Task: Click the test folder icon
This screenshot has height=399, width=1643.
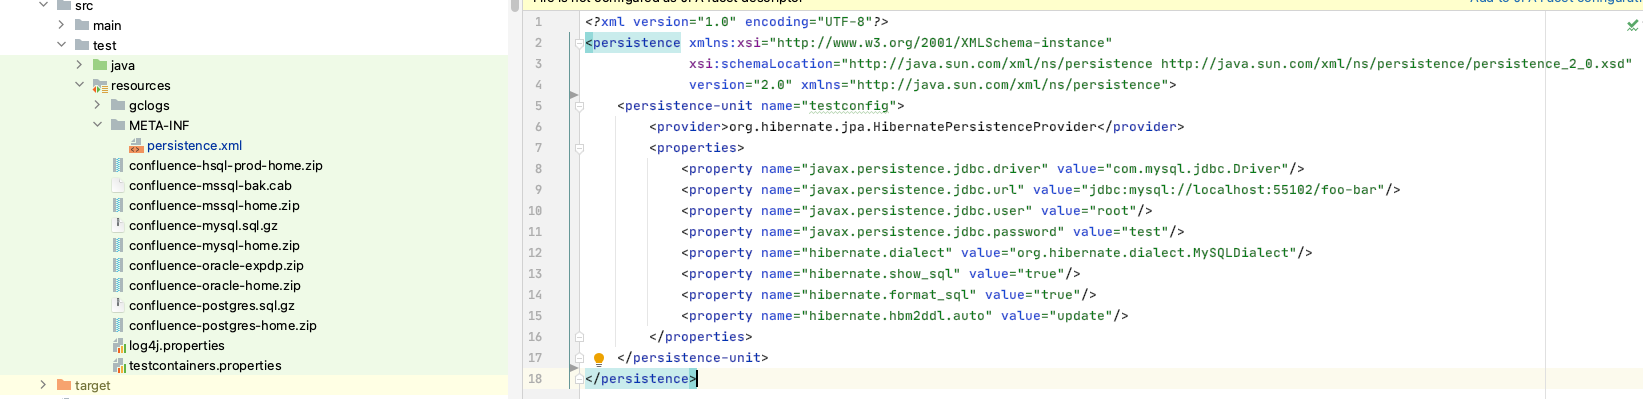Action: 82,45
